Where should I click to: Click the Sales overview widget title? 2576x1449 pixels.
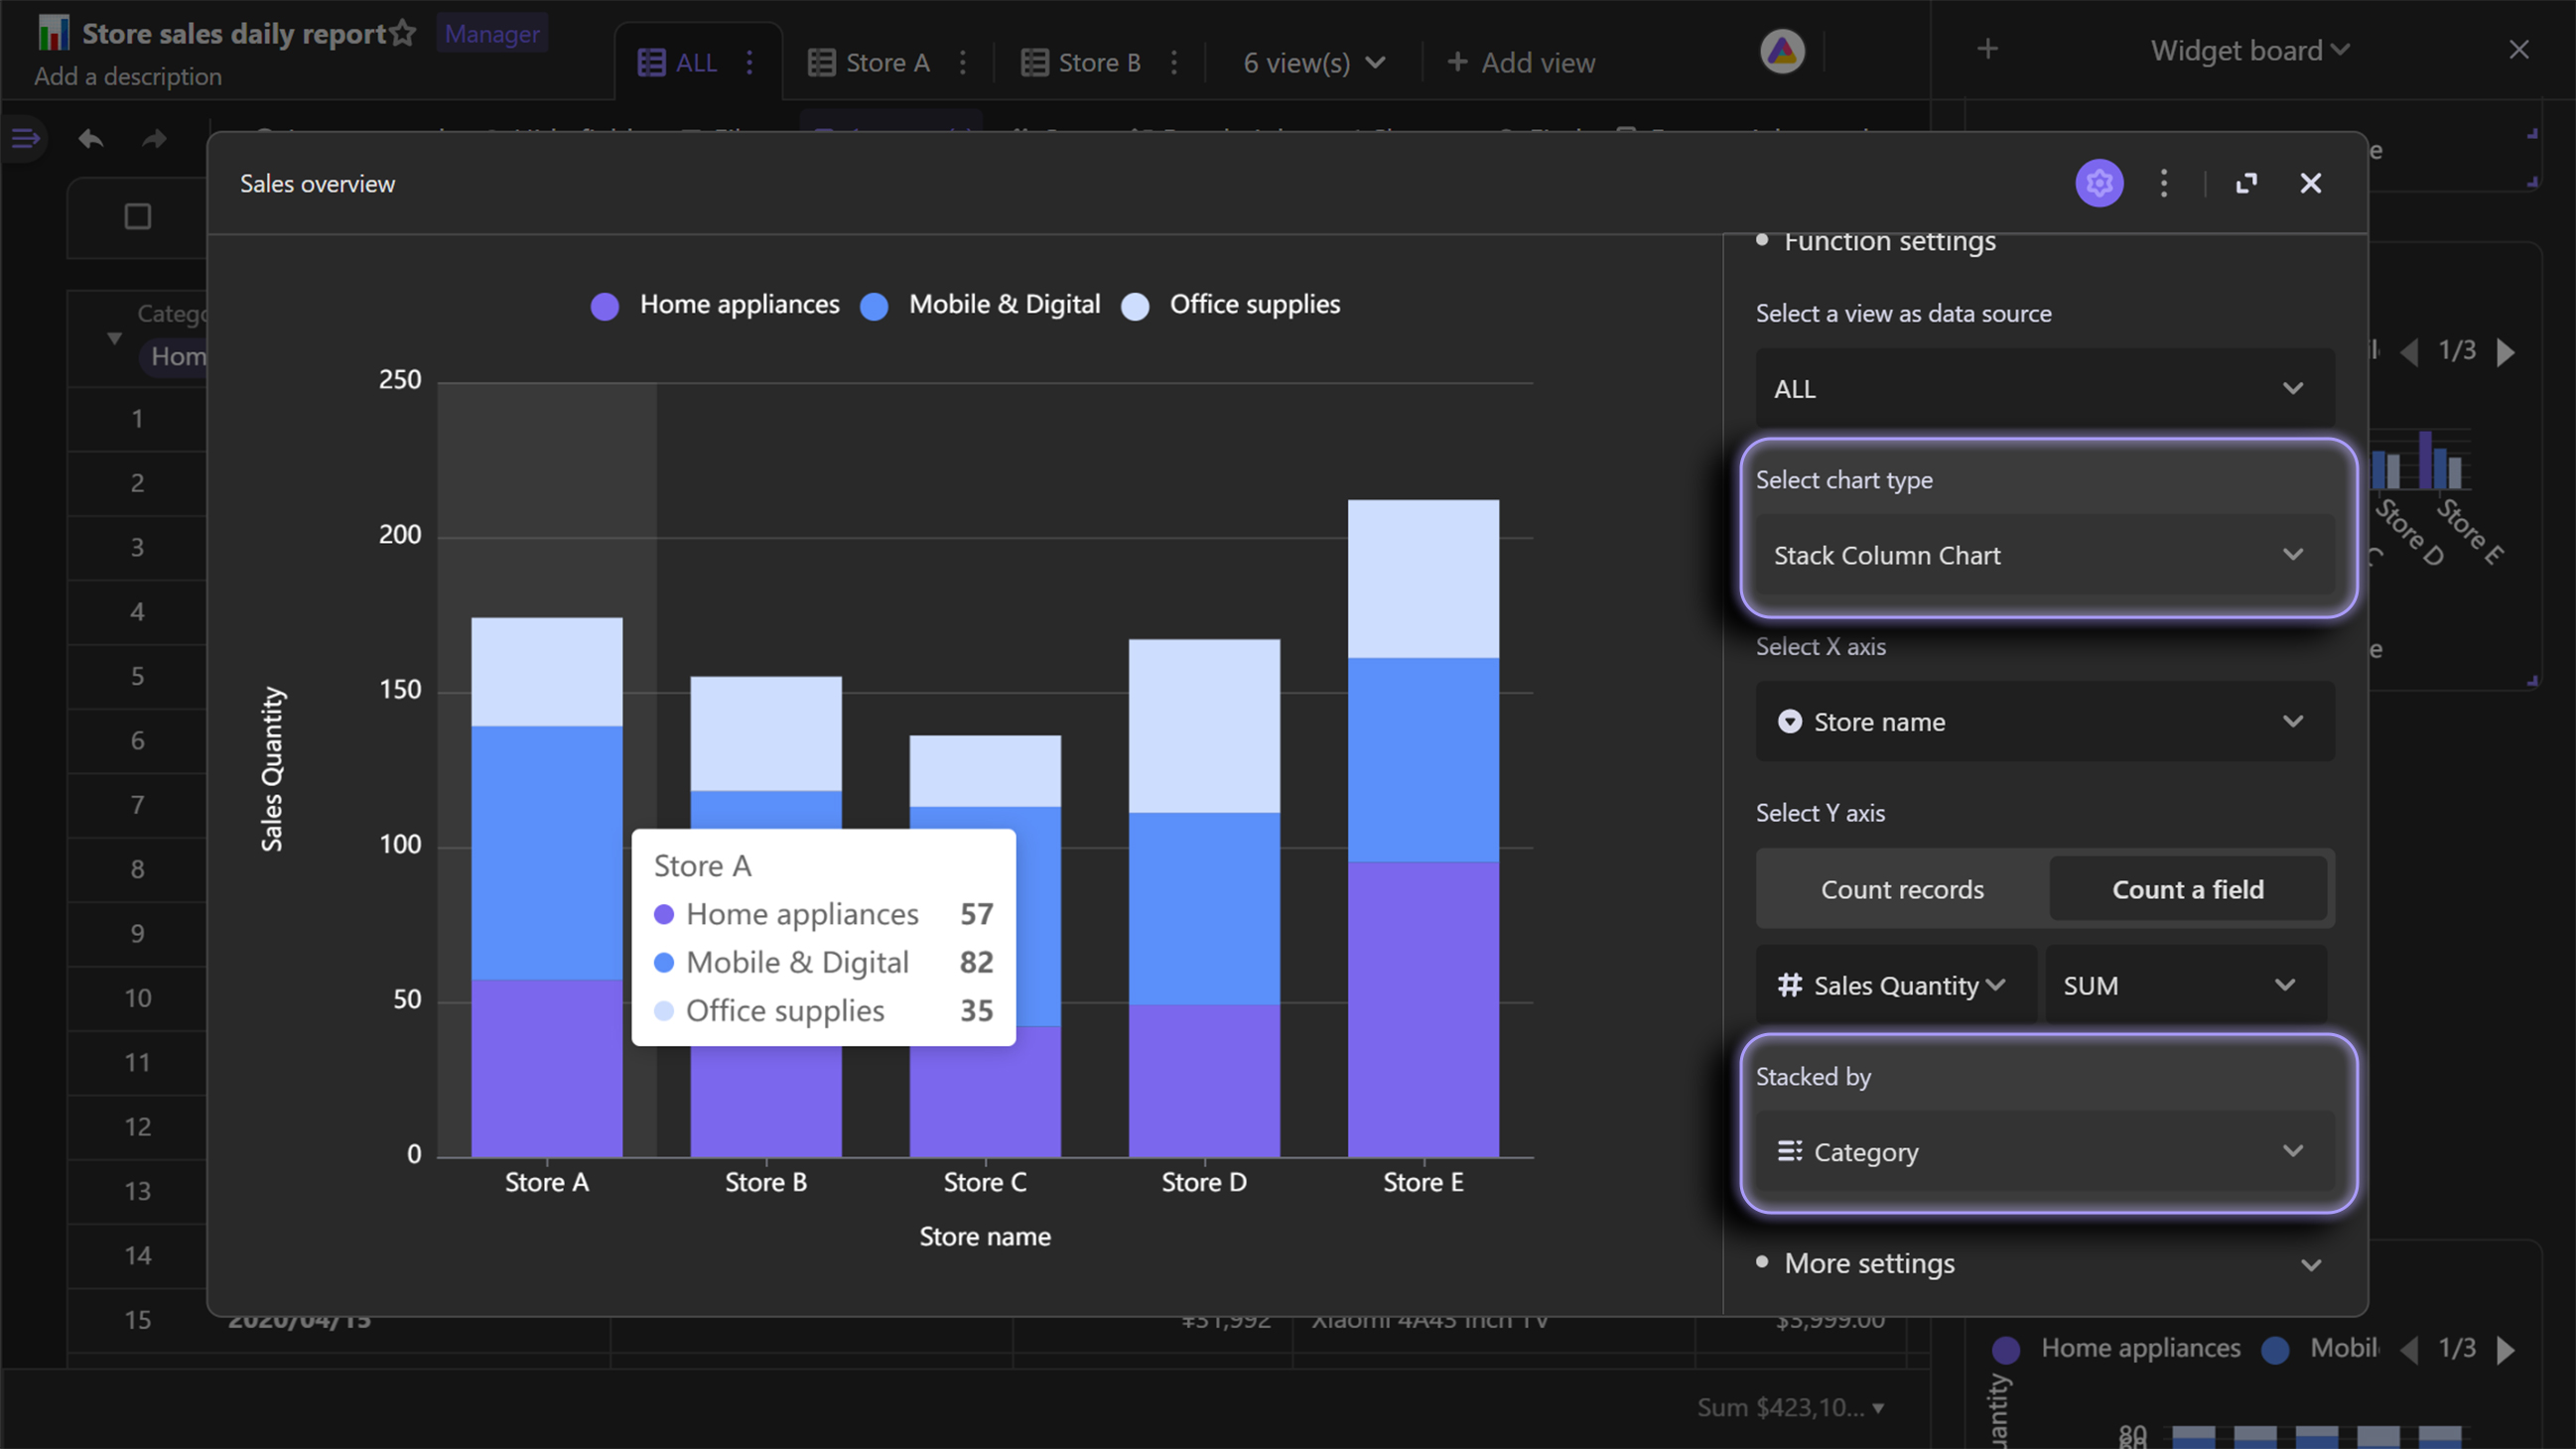[x=317, y=184]
